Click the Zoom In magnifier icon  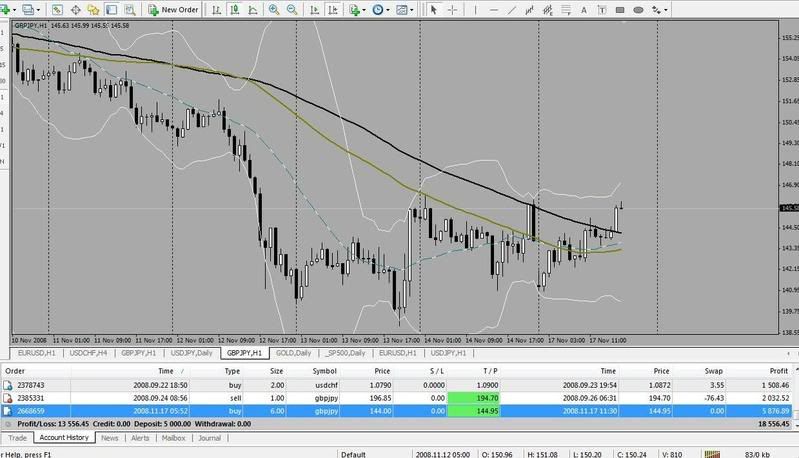274,9
